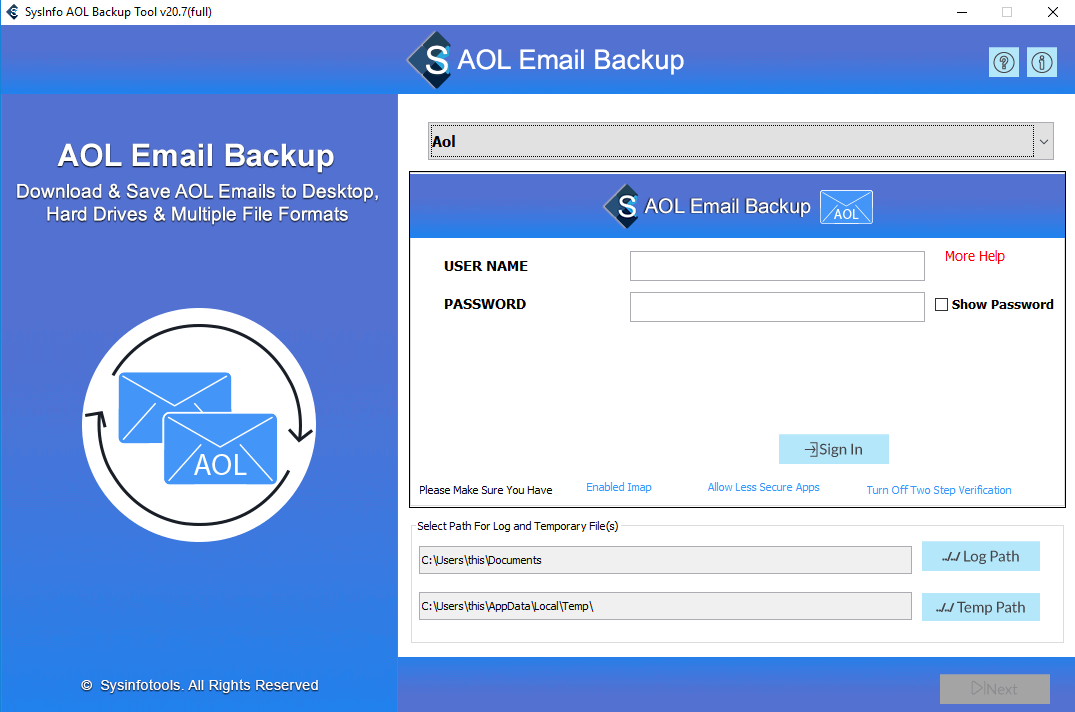Click the AOL logo badge beside the title

845,206
